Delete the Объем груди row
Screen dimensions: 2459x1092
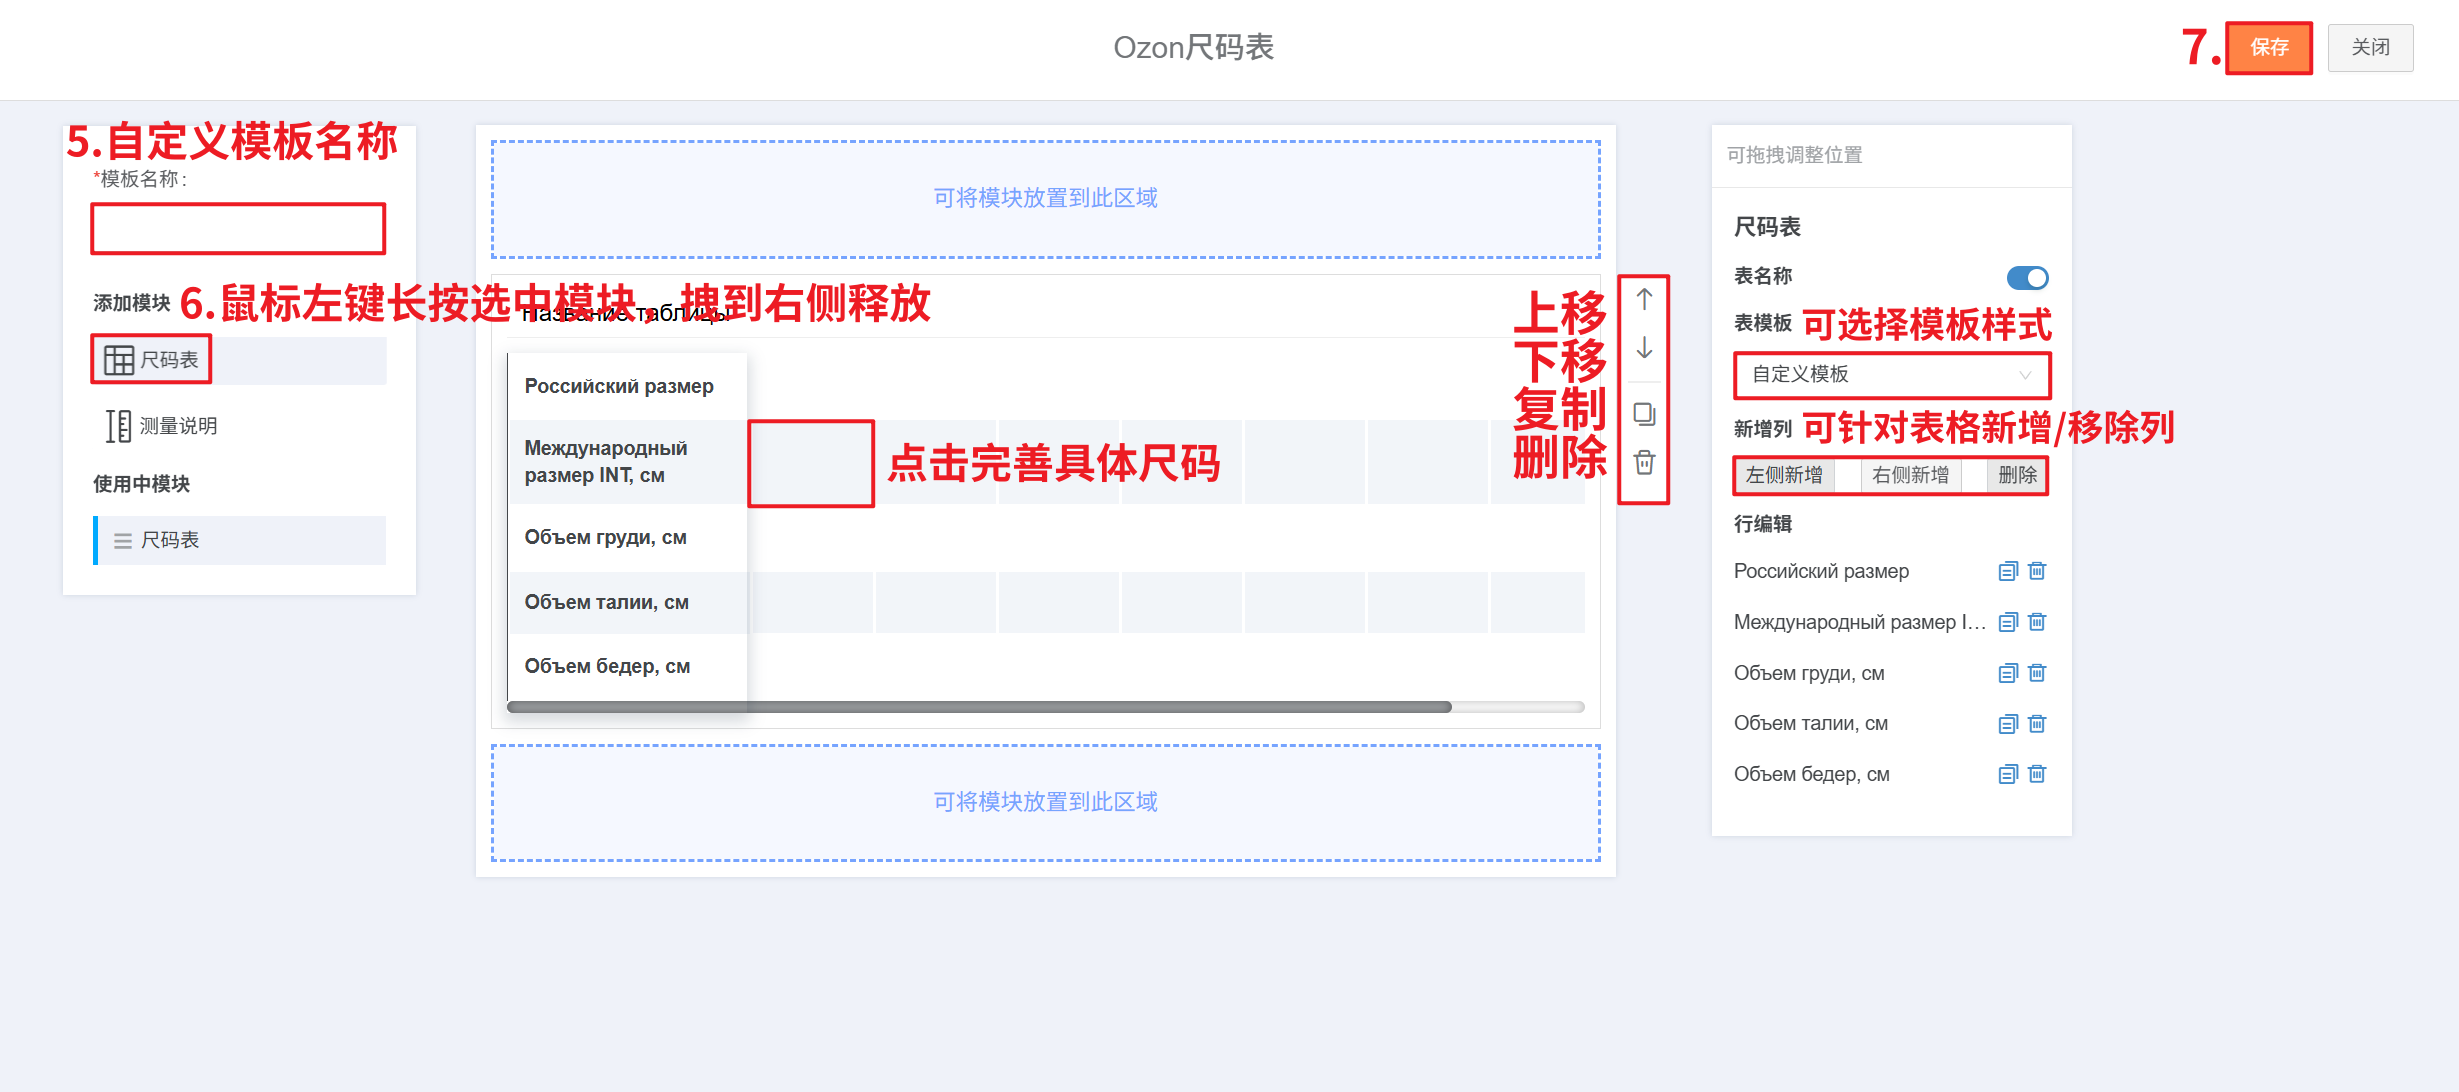[2037, 673]
